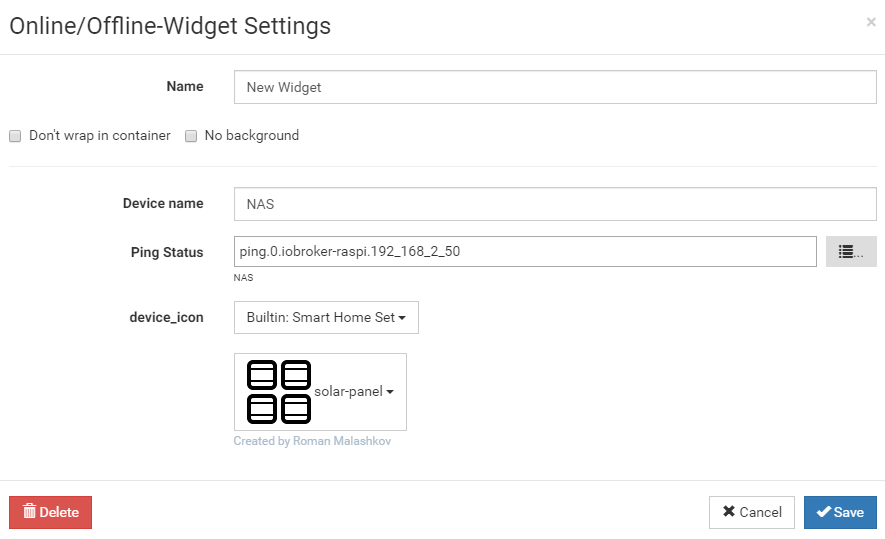
Task: Click the trash icon on the Delete button
Action: [29, 511]
